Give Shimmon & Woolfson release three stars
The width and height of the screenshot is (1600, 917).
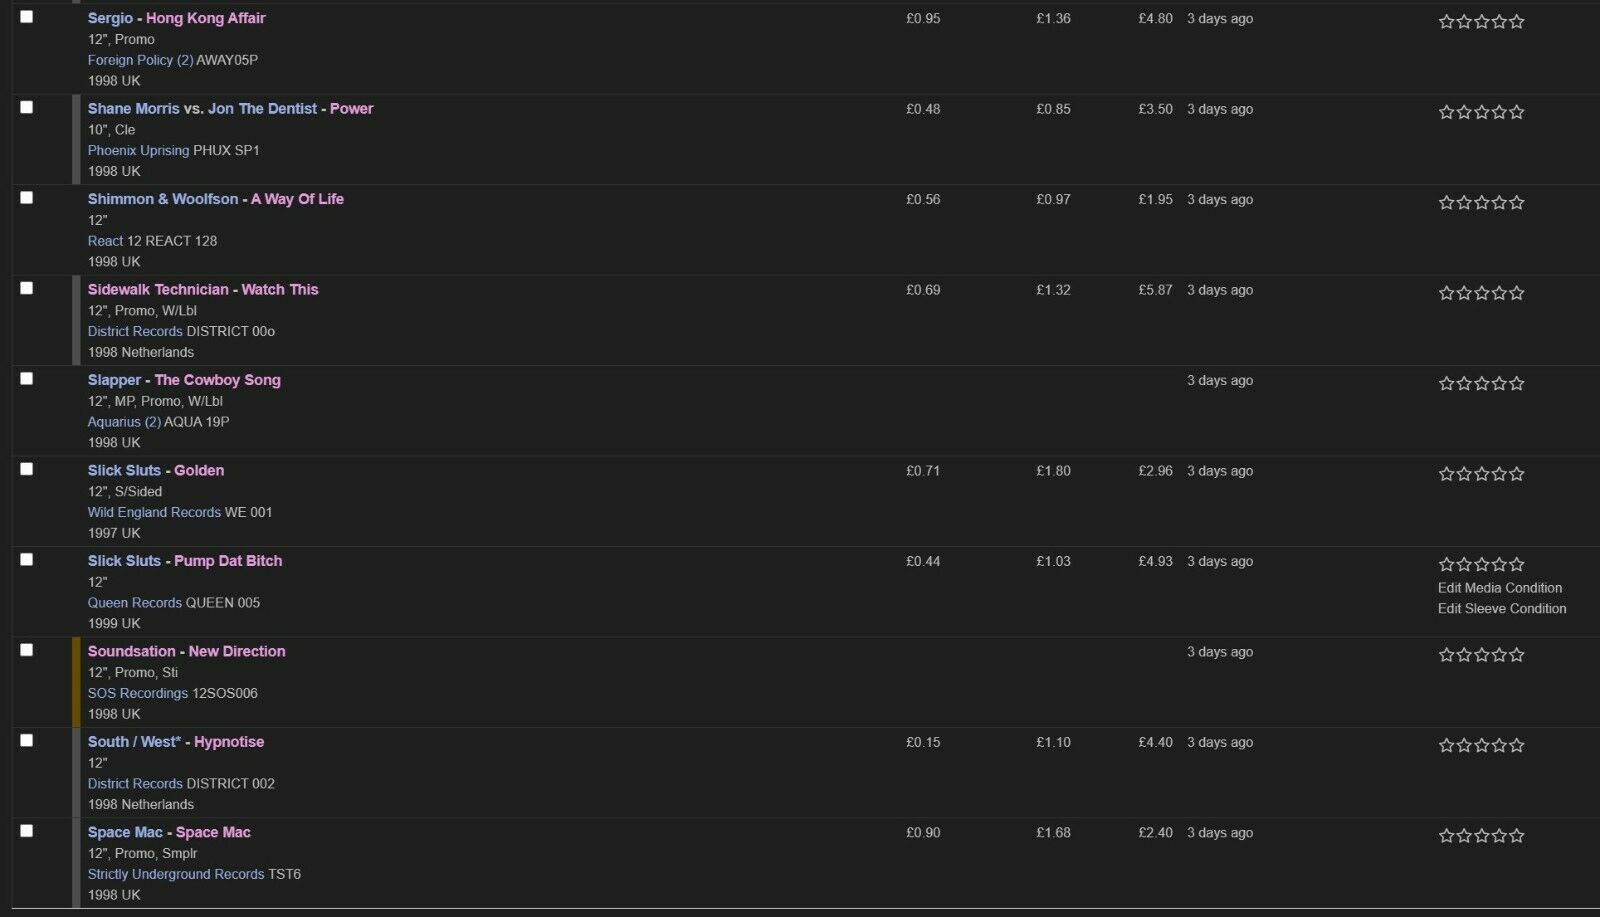click(1481, 202)
